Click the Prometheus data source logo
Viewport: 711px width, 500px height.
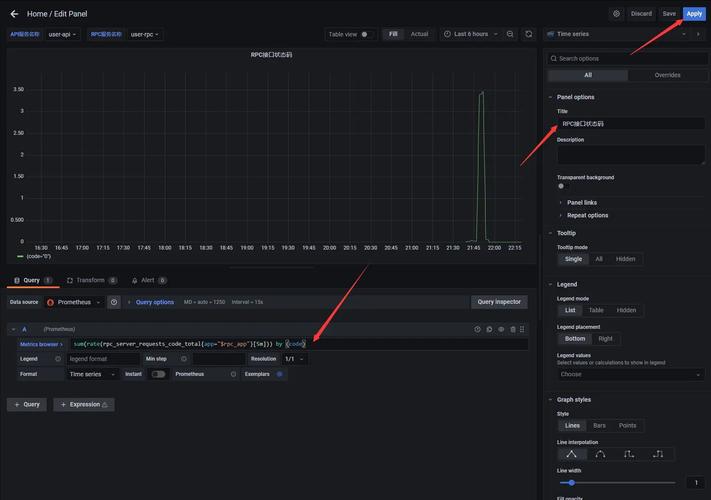coord(50,302)
